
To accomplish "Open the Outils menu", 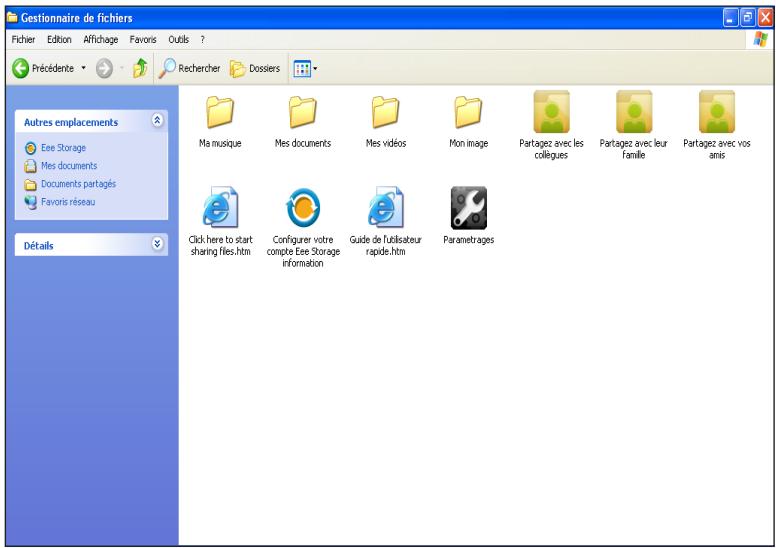I will point(179,40).
